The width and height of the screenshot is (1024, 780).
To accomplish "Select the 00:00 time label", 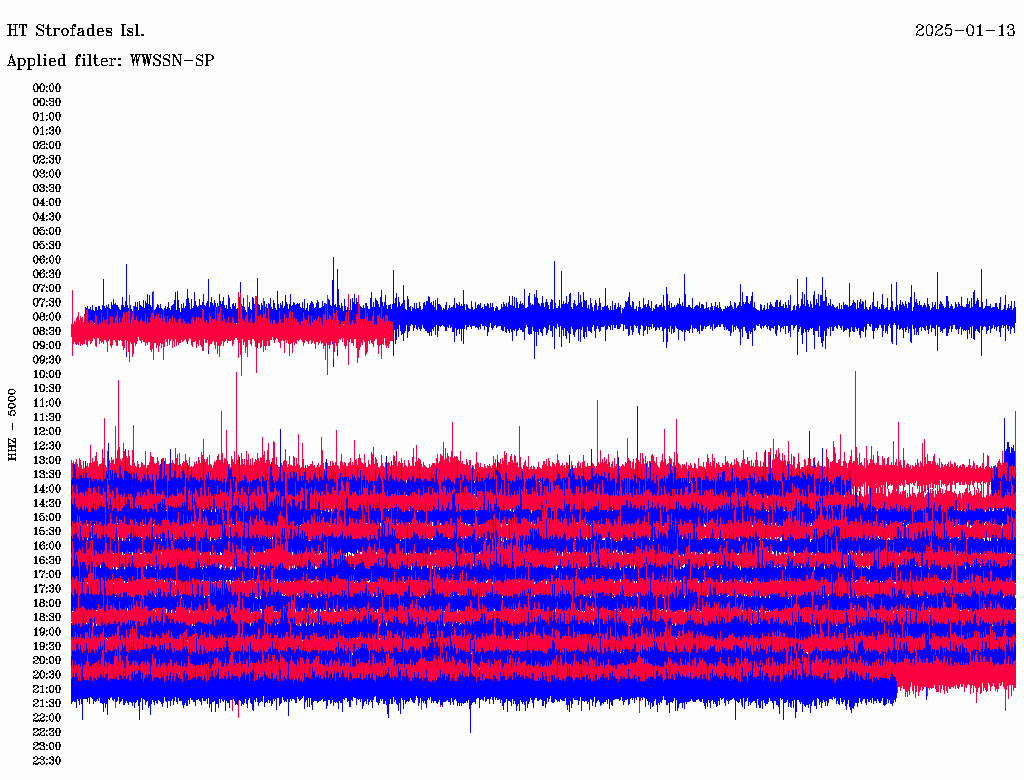I will pos(47,88).
